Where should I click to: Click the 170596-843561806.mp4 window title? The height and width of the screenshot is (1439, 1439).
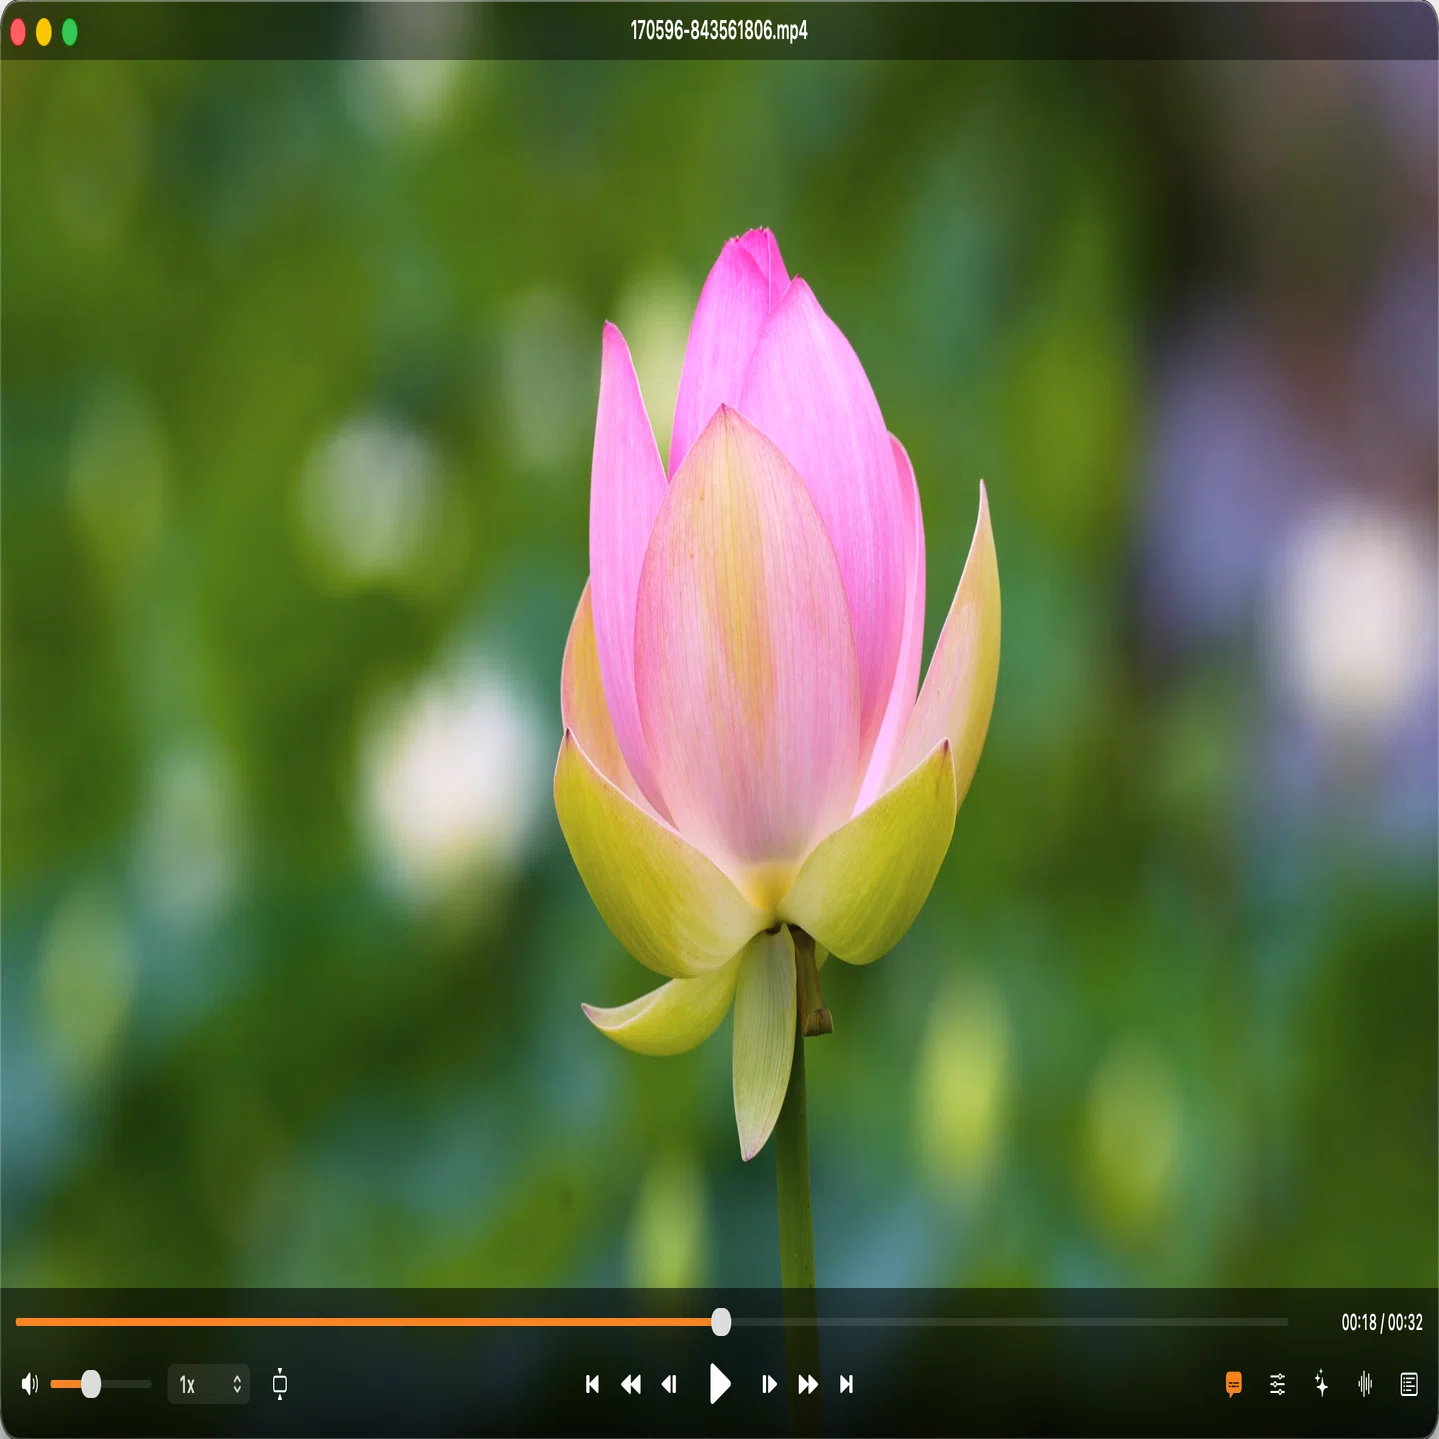point(719,31)
